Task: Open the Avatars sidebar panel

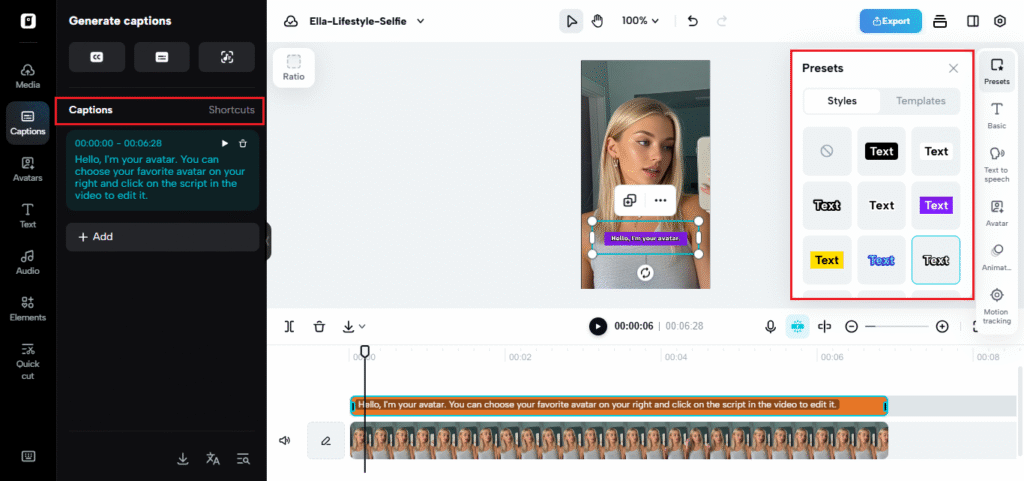Action: [x=27, y=168]
